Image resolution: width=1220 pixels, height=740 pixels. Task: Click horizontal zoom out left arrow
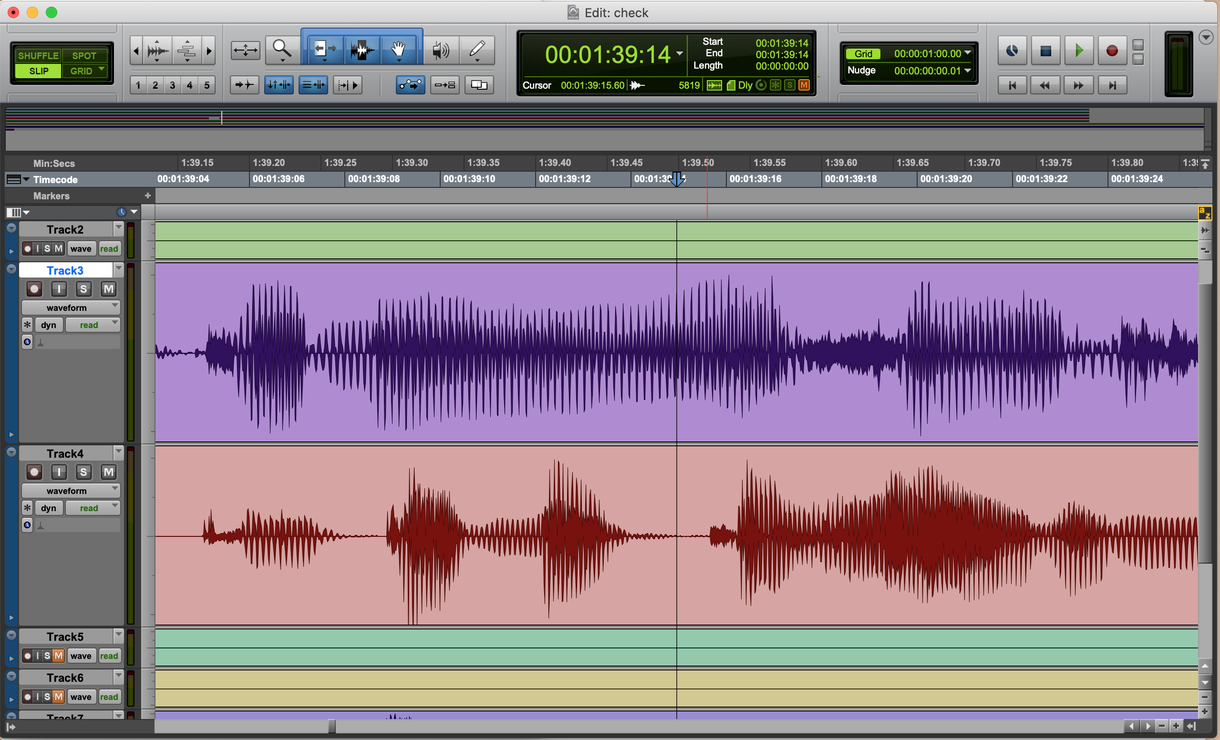click(x=137, y=50)
